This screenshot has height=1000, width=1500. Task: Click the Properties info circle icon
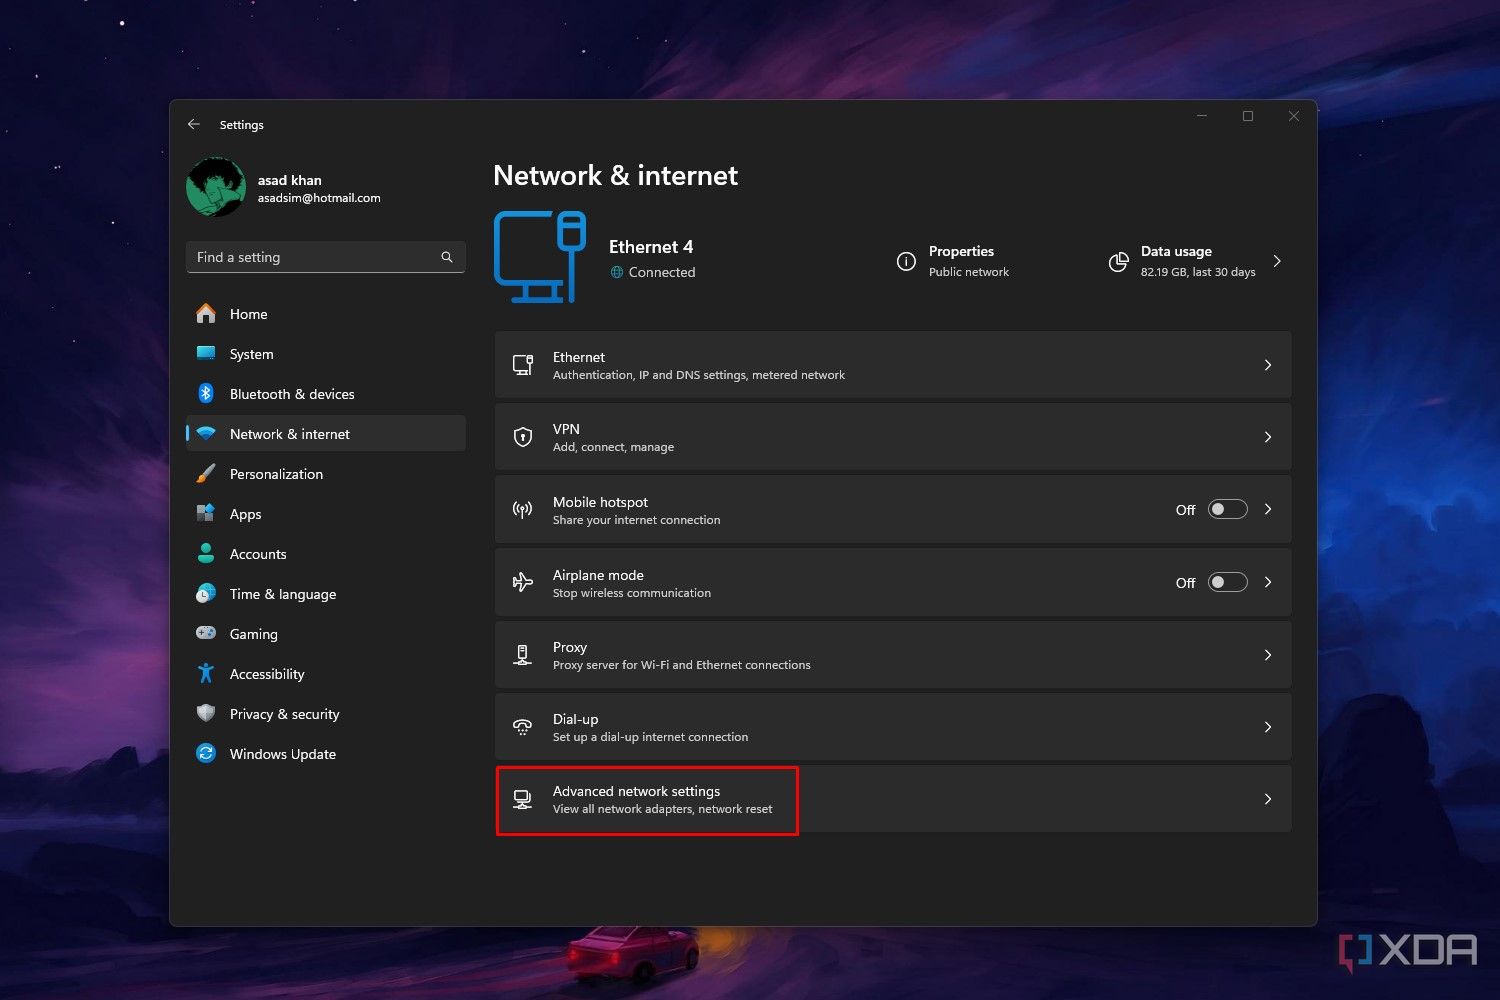906,262
